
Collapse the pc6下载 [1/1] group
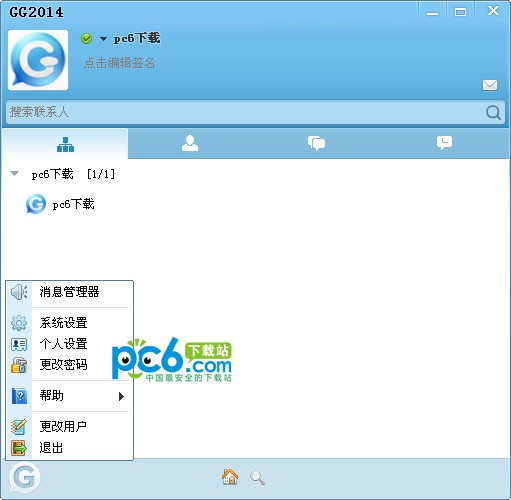[x=14, y=173]
